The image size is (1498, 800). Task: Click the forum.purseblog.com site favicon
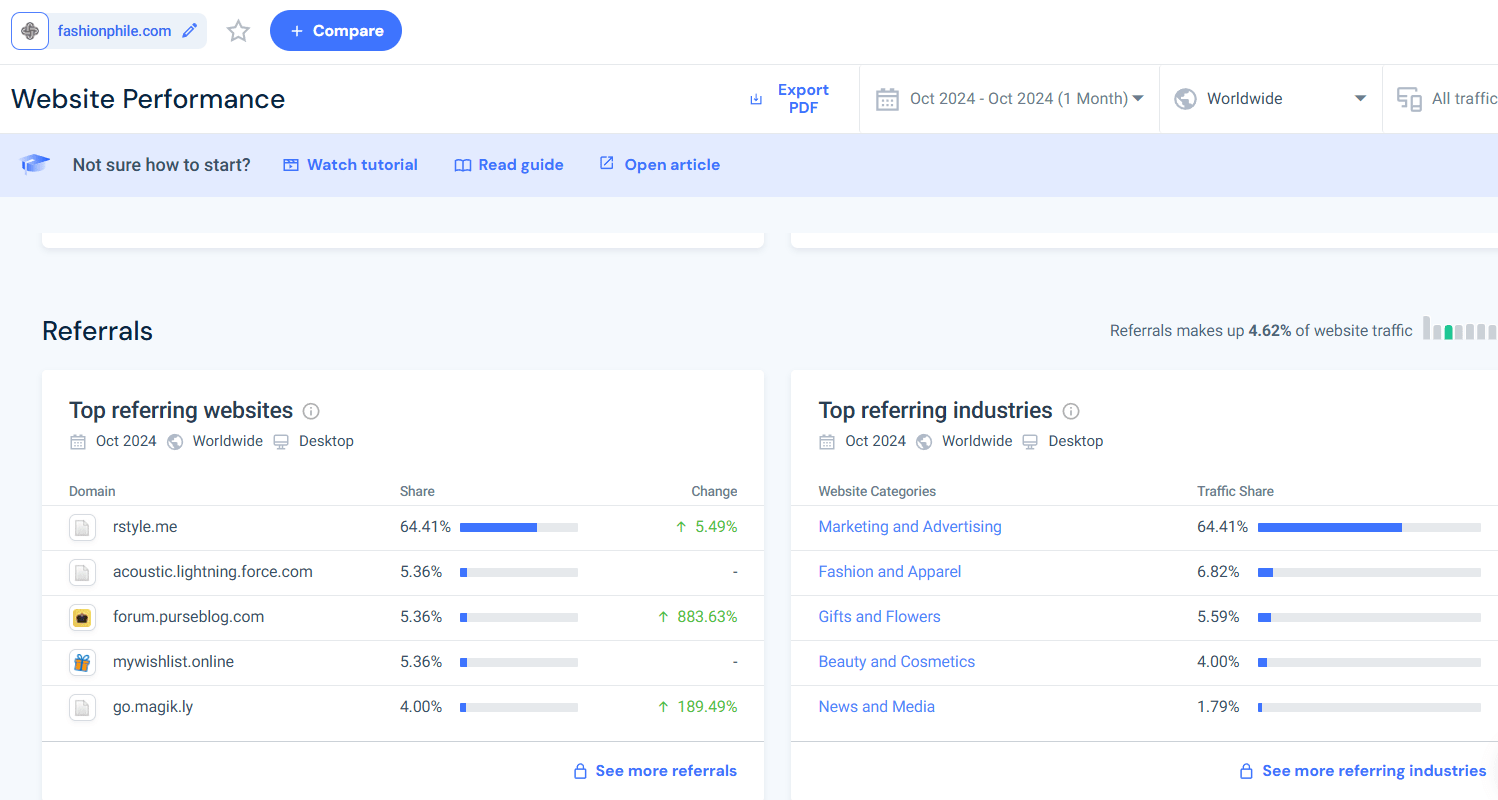tap(82, 617)
